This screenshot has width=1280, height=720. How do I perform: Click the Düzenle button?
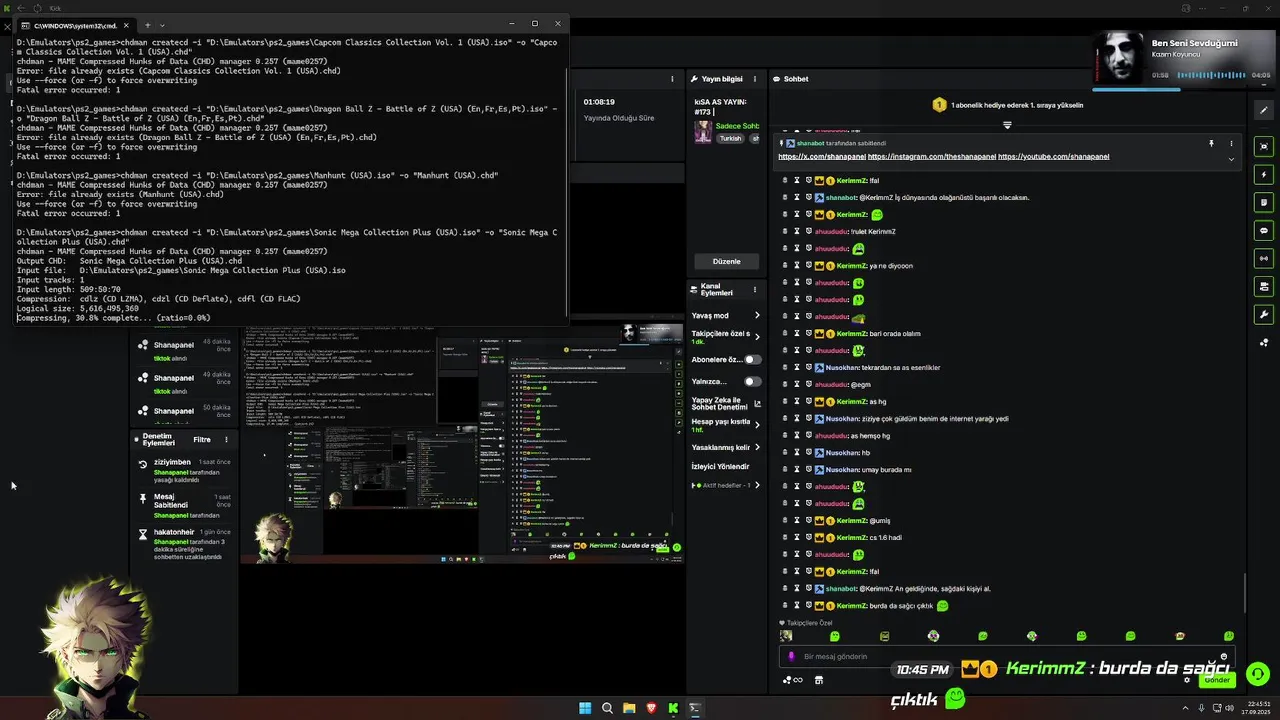point(726,261)
